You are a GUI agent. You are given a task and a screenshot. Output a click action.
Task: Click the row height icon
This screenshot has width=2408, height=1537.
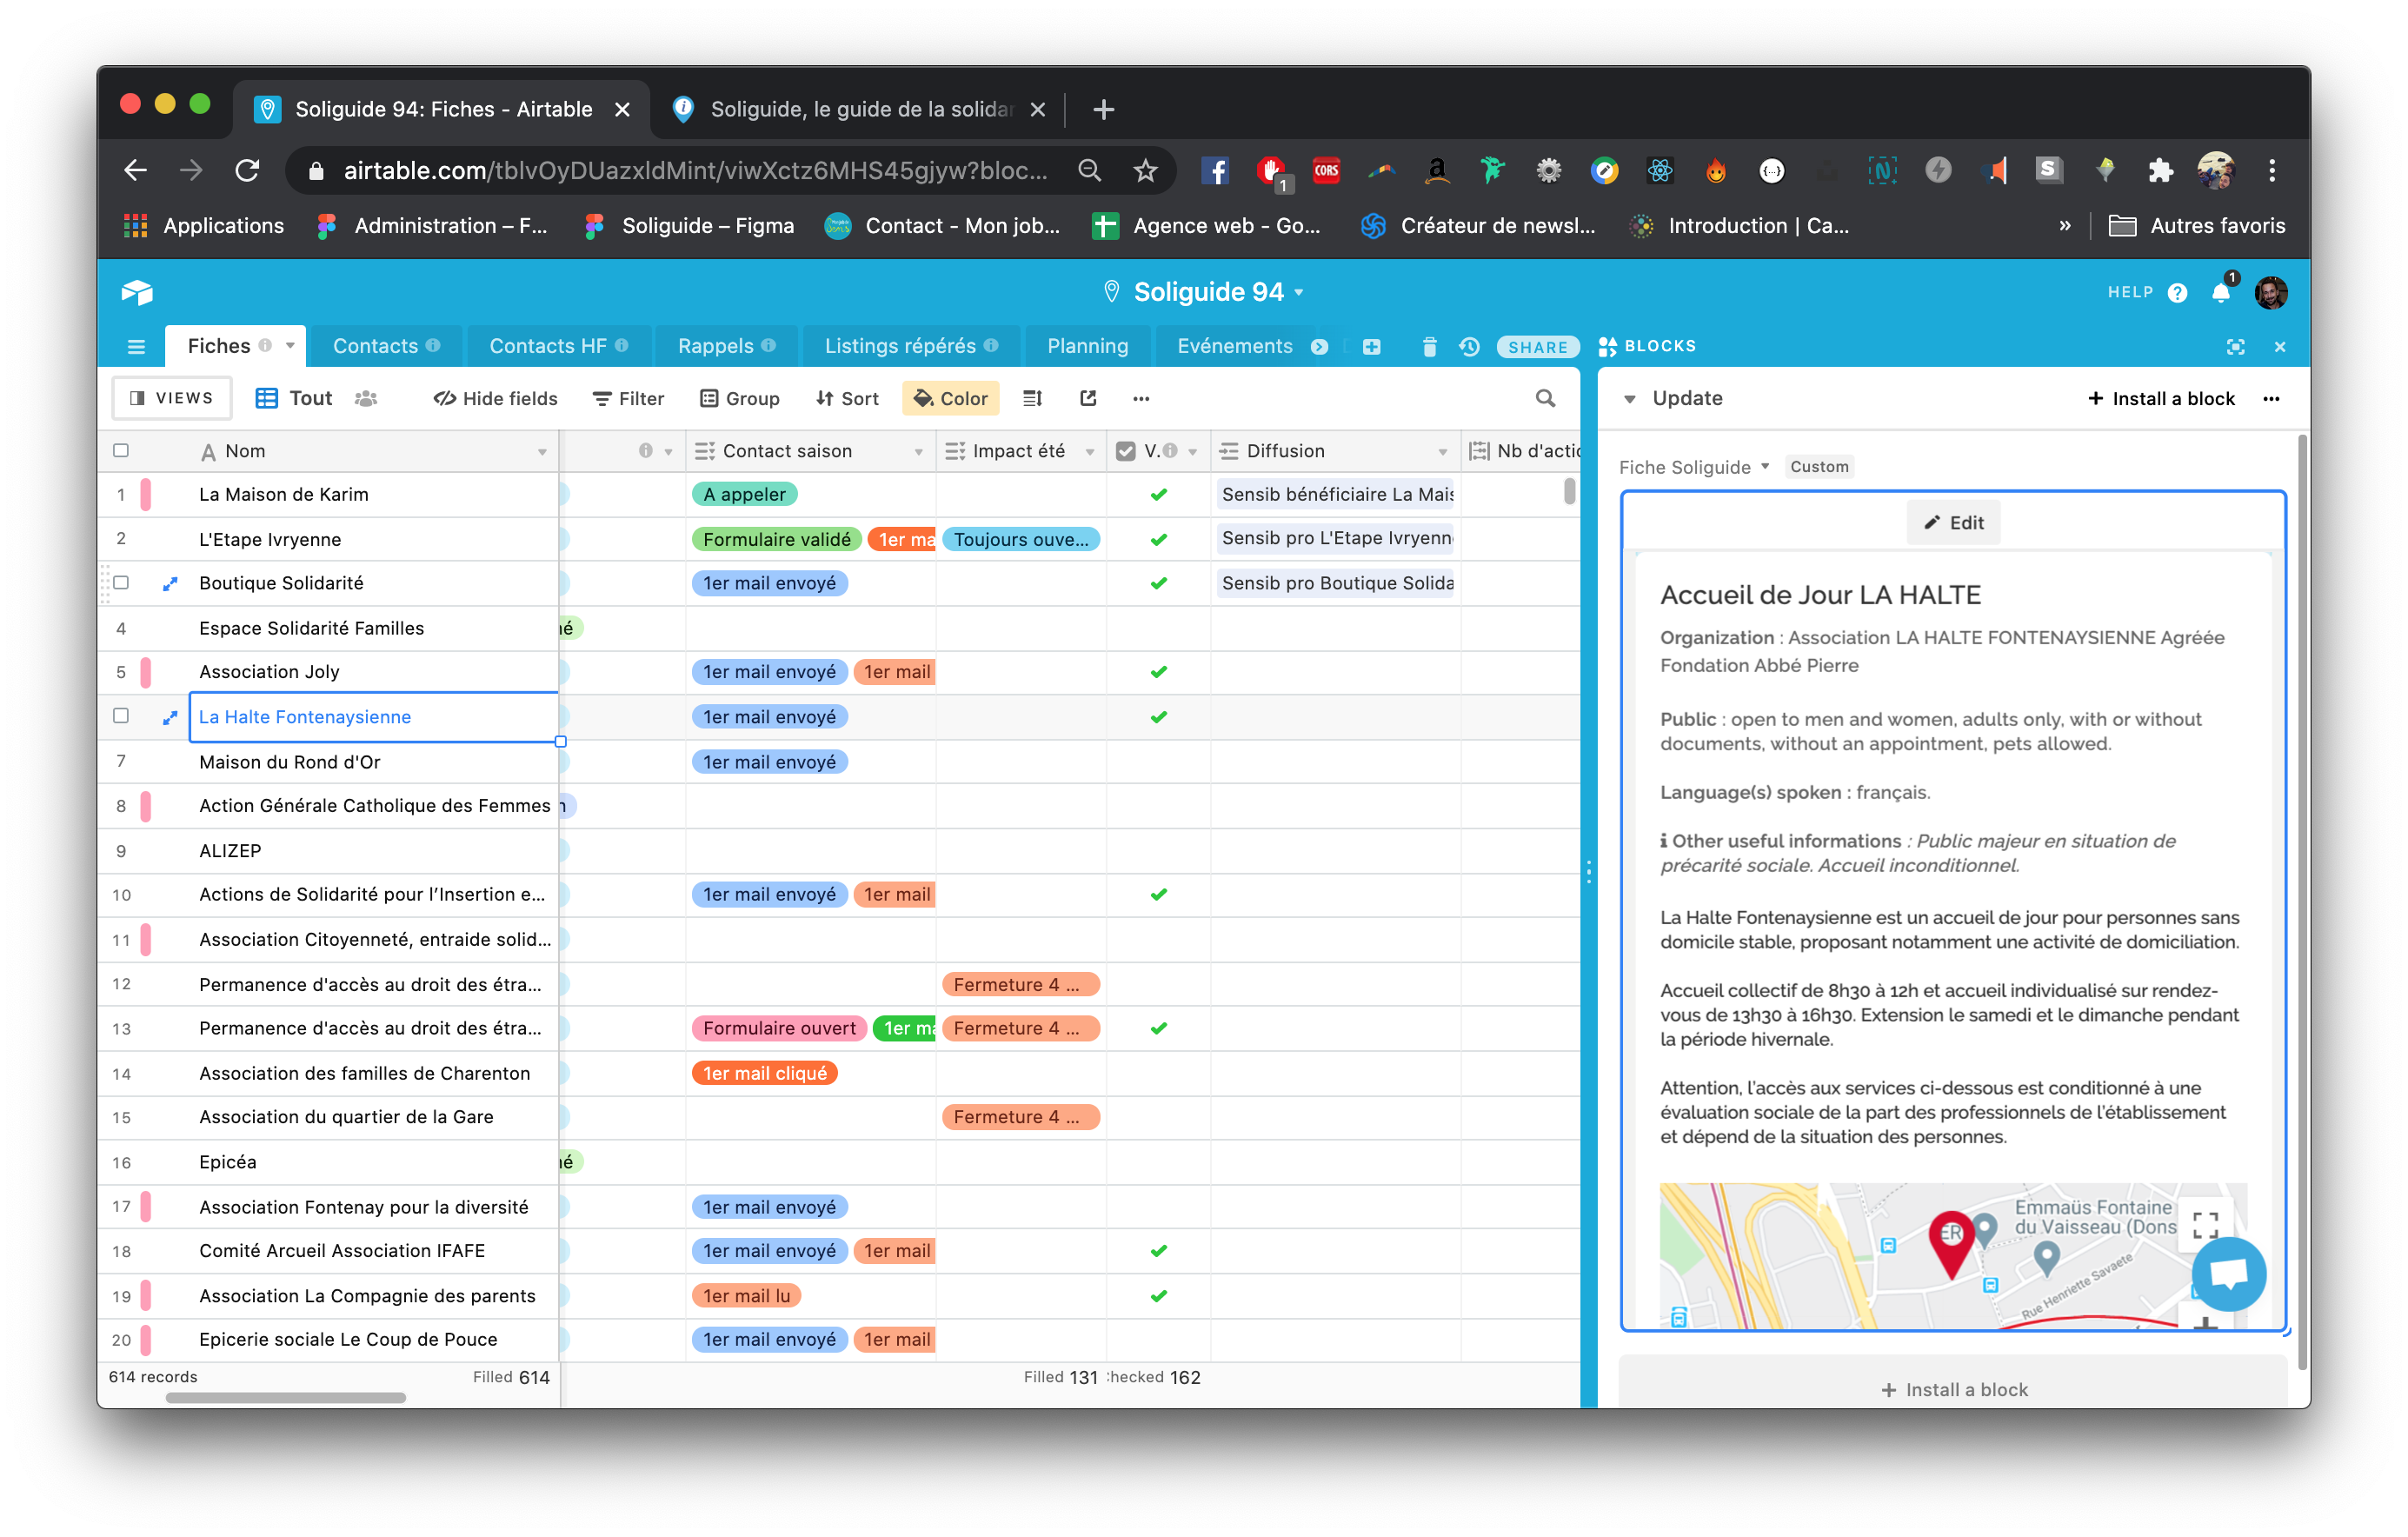click(x=1032, y=398)
